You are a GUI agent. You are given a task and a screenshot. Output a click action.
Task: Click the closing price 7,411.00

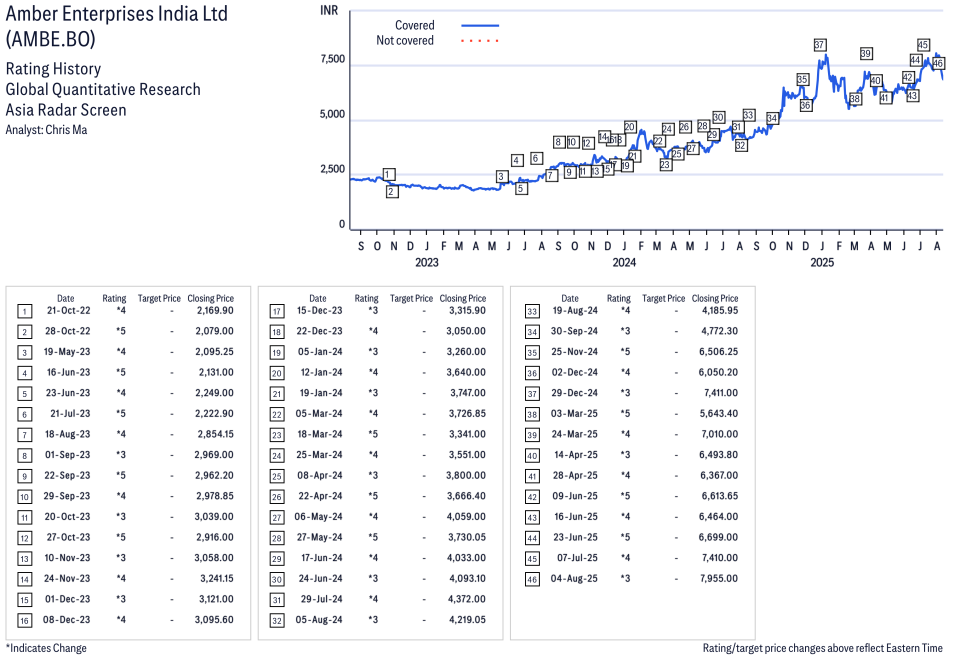click(721, 393)
